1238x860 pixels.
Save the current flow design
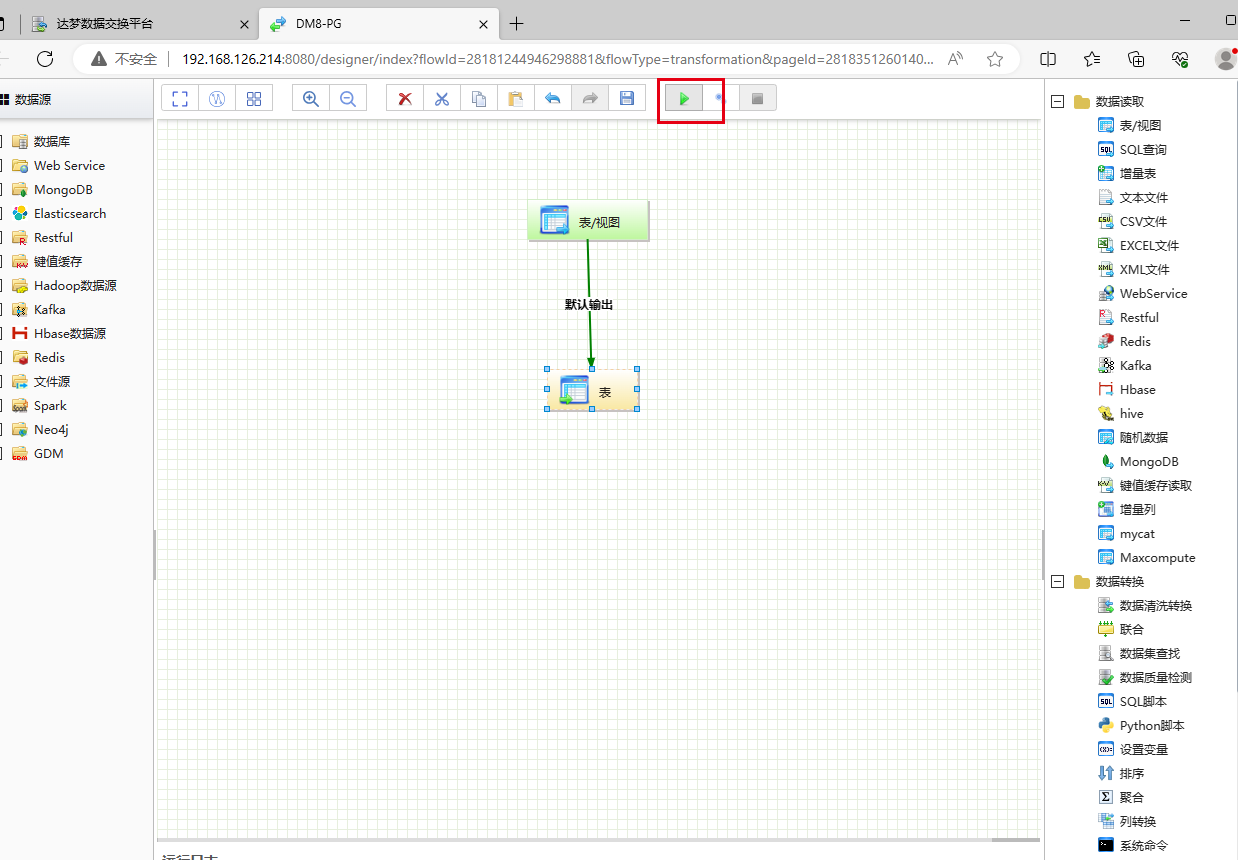(x=627, y=97)
